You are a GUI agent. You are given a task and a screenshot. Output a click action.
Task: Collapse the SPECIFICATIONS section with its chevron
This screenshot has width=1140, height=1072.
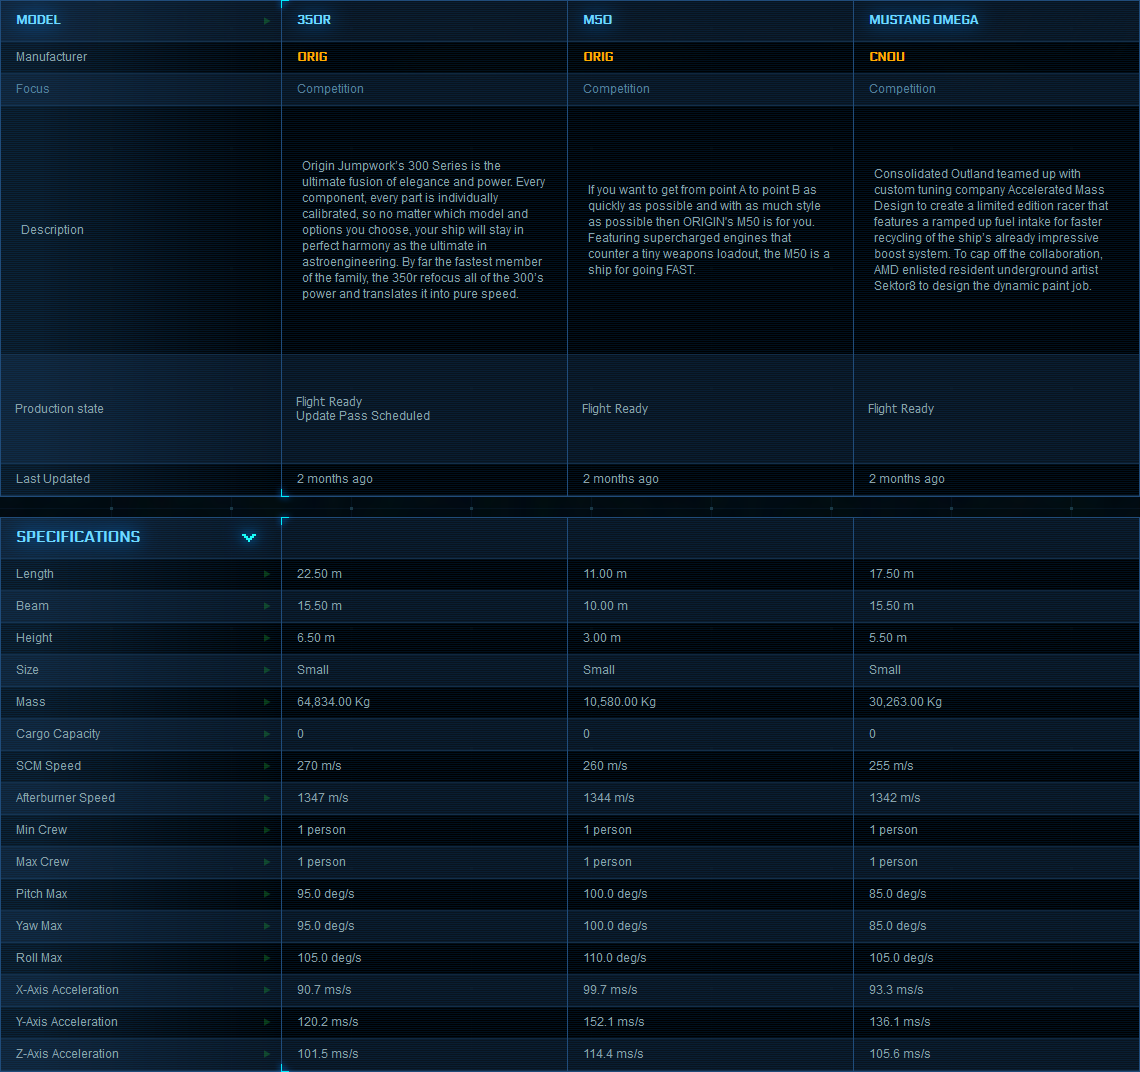coord(248,537)
